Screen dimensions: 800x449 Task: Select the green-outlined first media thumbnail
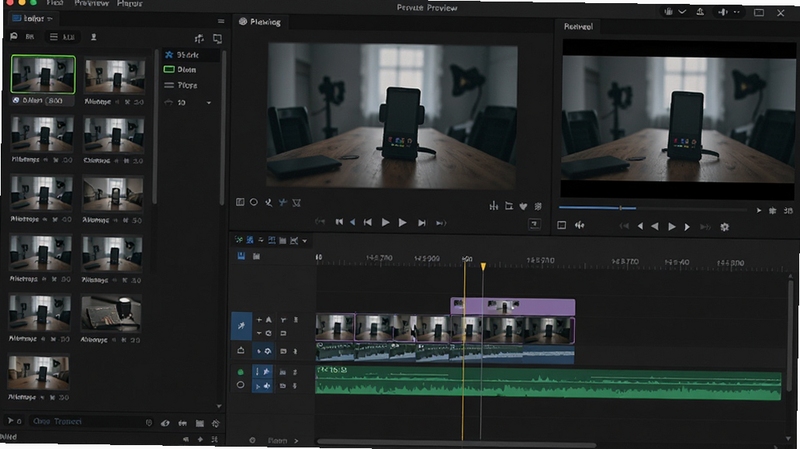[43, 74]
